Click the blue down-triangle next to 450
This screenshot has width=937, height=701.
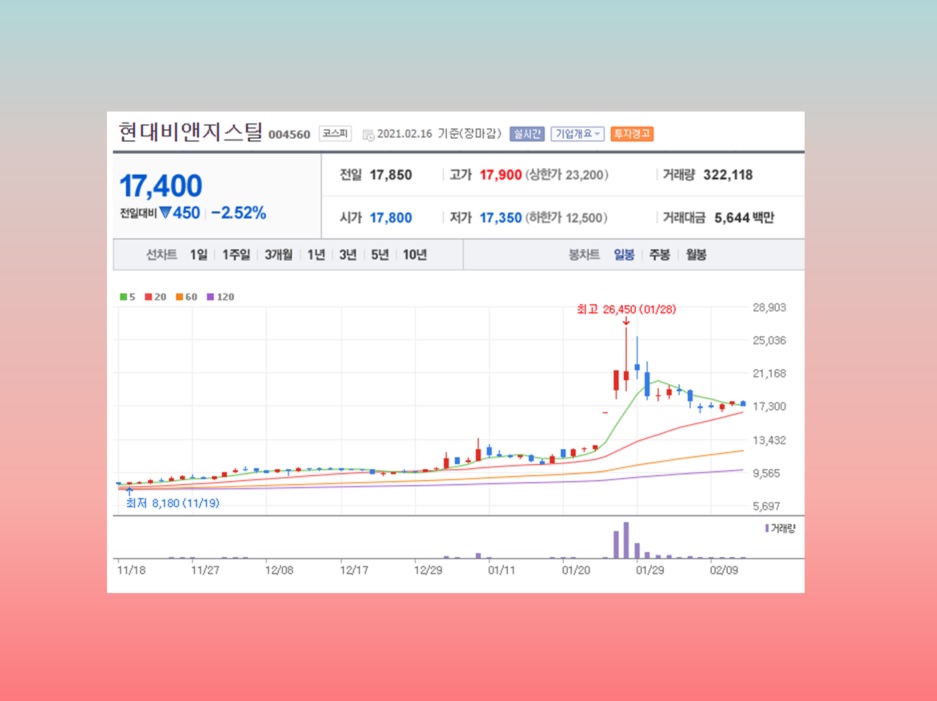165,212
